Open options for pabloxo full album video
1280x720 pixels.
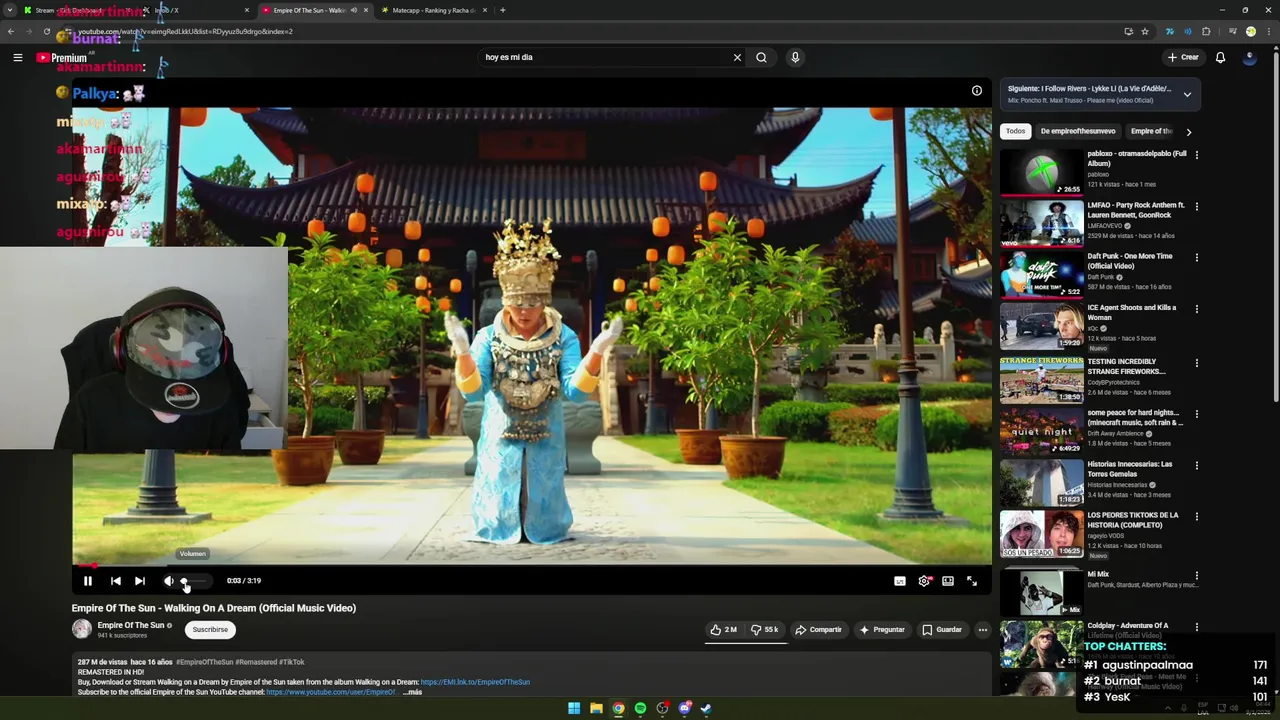click(1196, 155)
